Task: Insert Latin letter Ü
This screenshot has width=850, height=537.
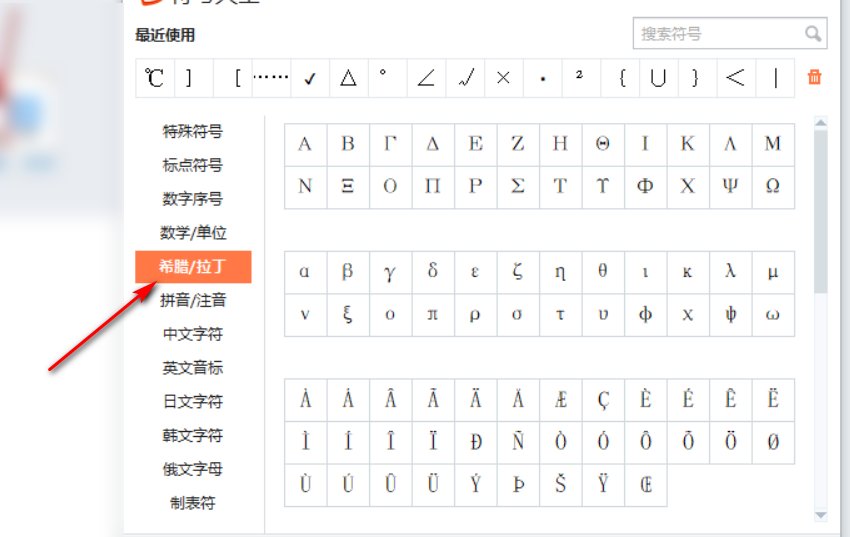Action: coord(433,484)
